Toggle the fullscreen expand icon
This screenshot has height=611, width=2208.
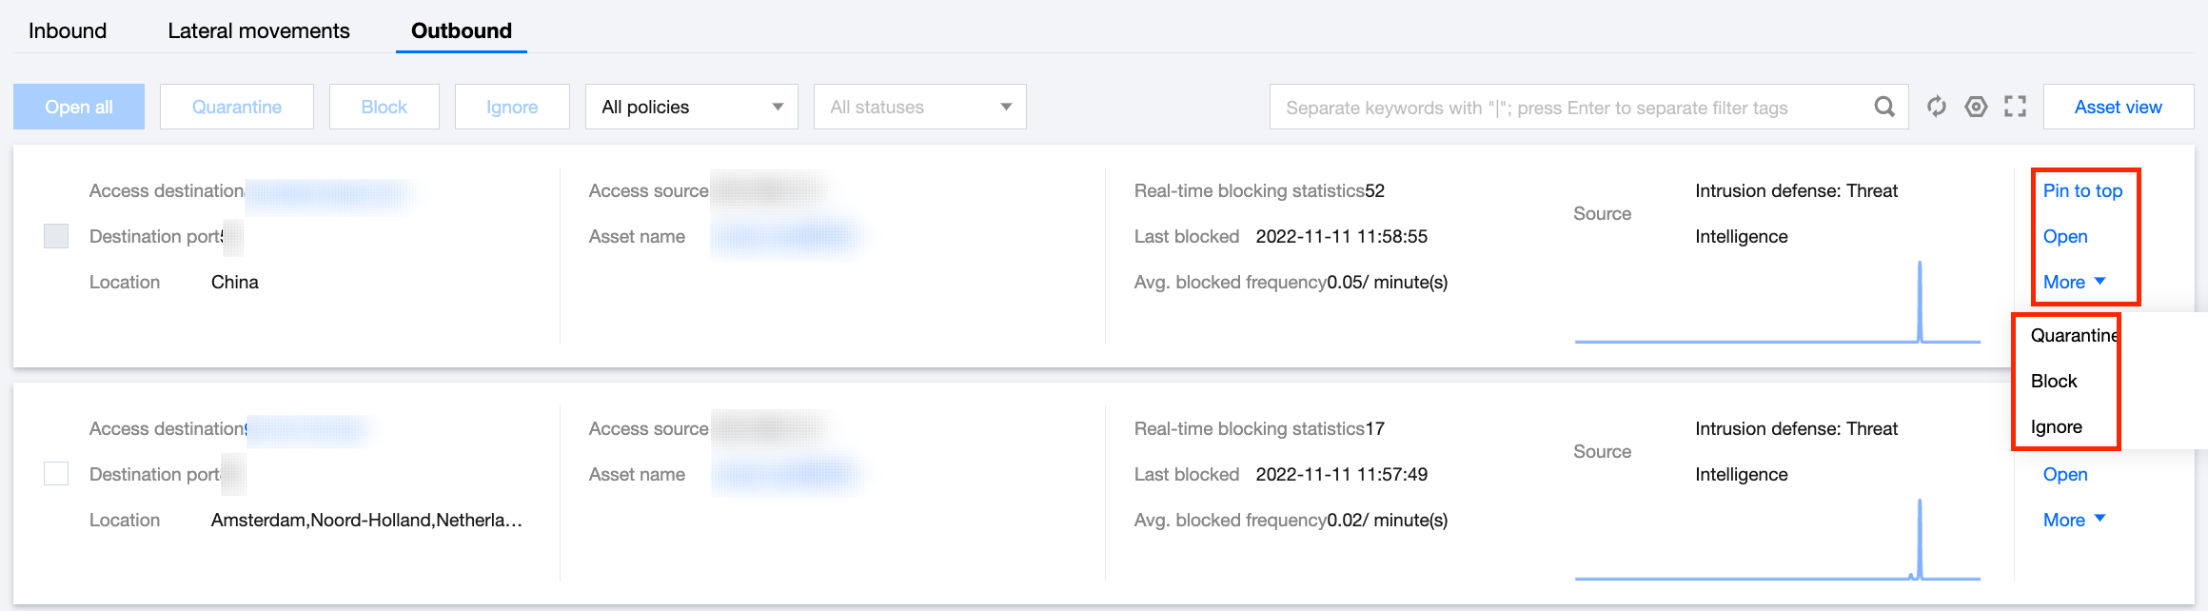click(x=2015, y=107)
